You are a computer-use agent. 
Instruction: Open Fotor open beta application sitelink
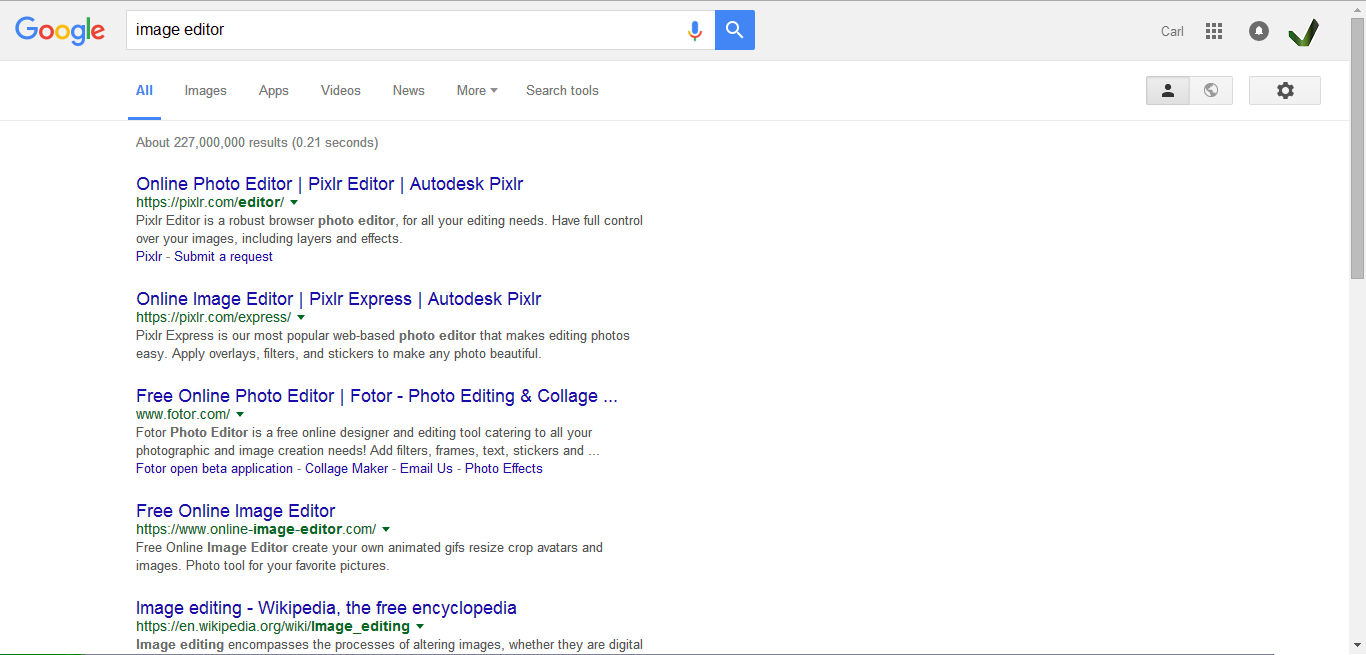pyautogui.click(x=215, y=468)
